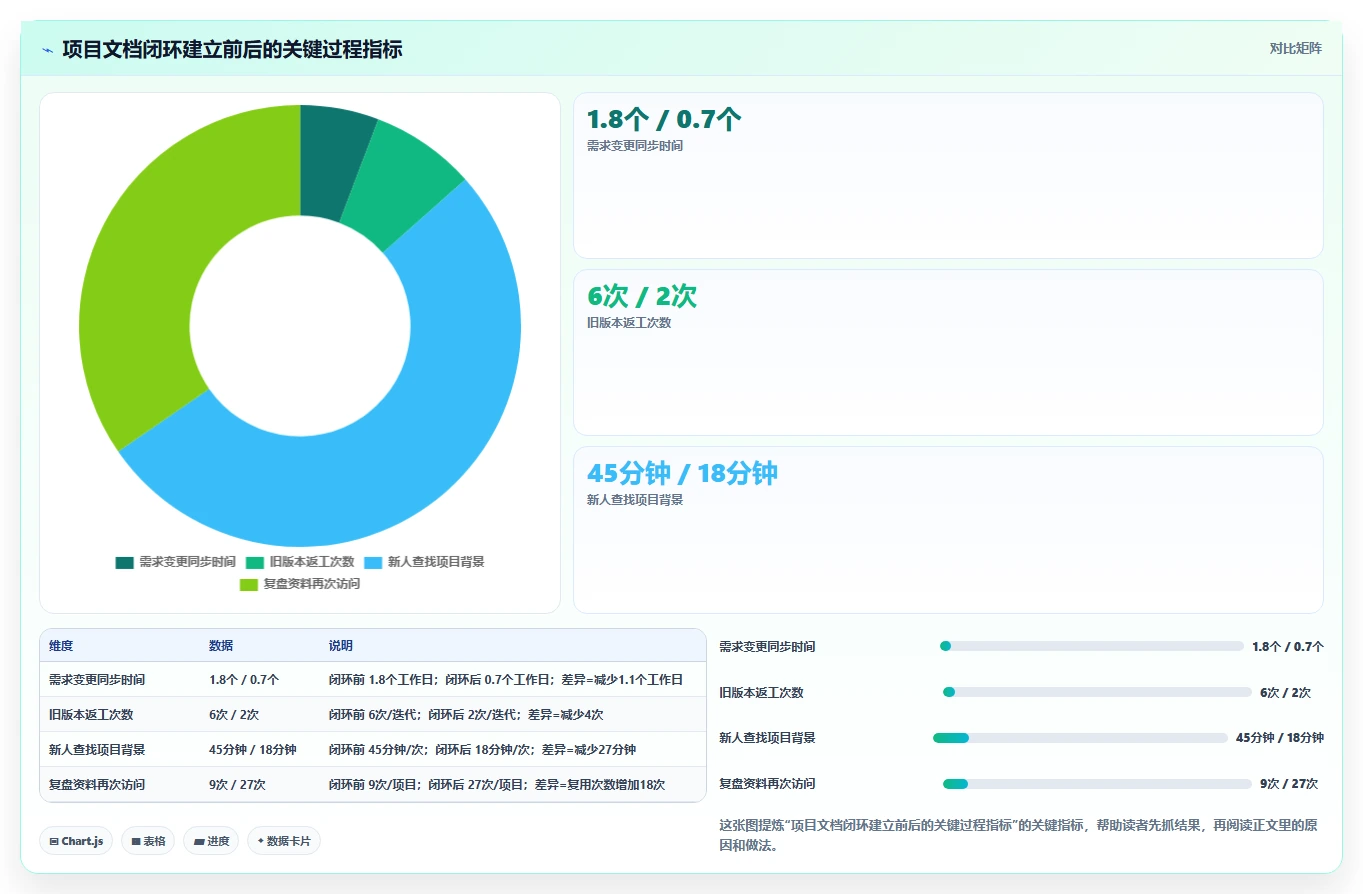Click the 新人查找项目背景 card caption
Screen dimensions: 1363x894
pos(635,500)
